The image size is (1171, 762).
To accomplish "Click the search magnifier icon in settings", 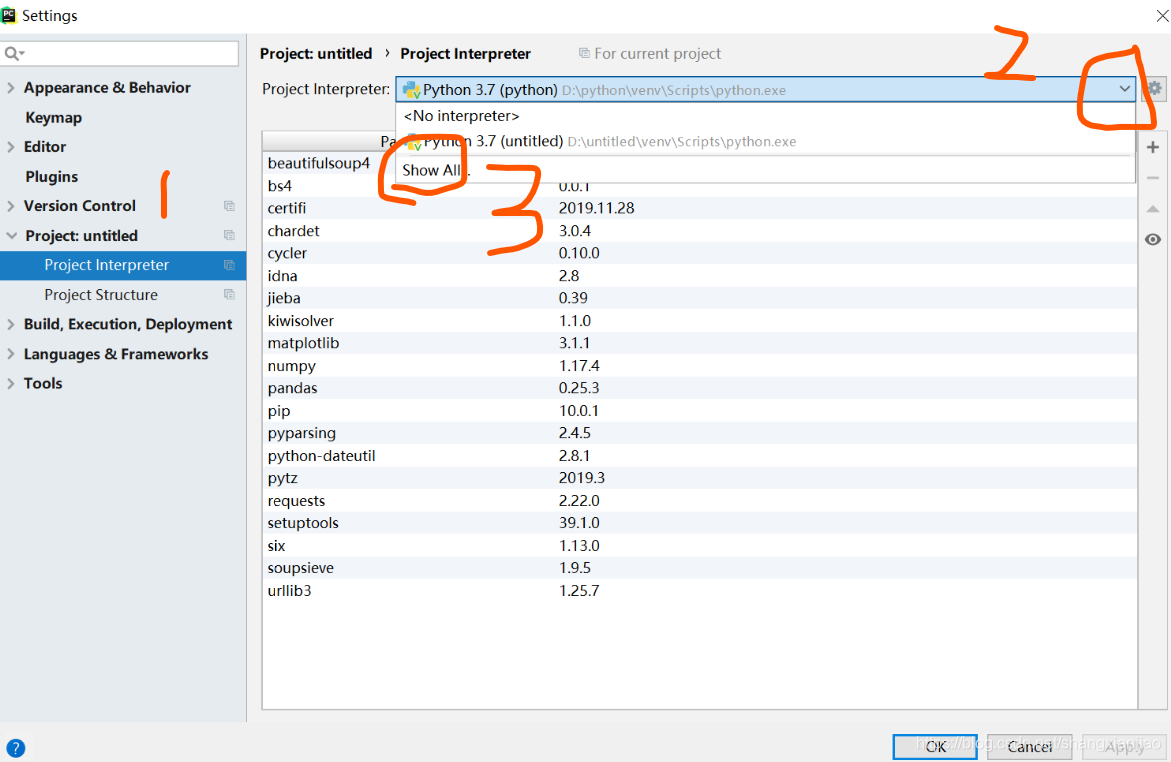I will (14, 53).
